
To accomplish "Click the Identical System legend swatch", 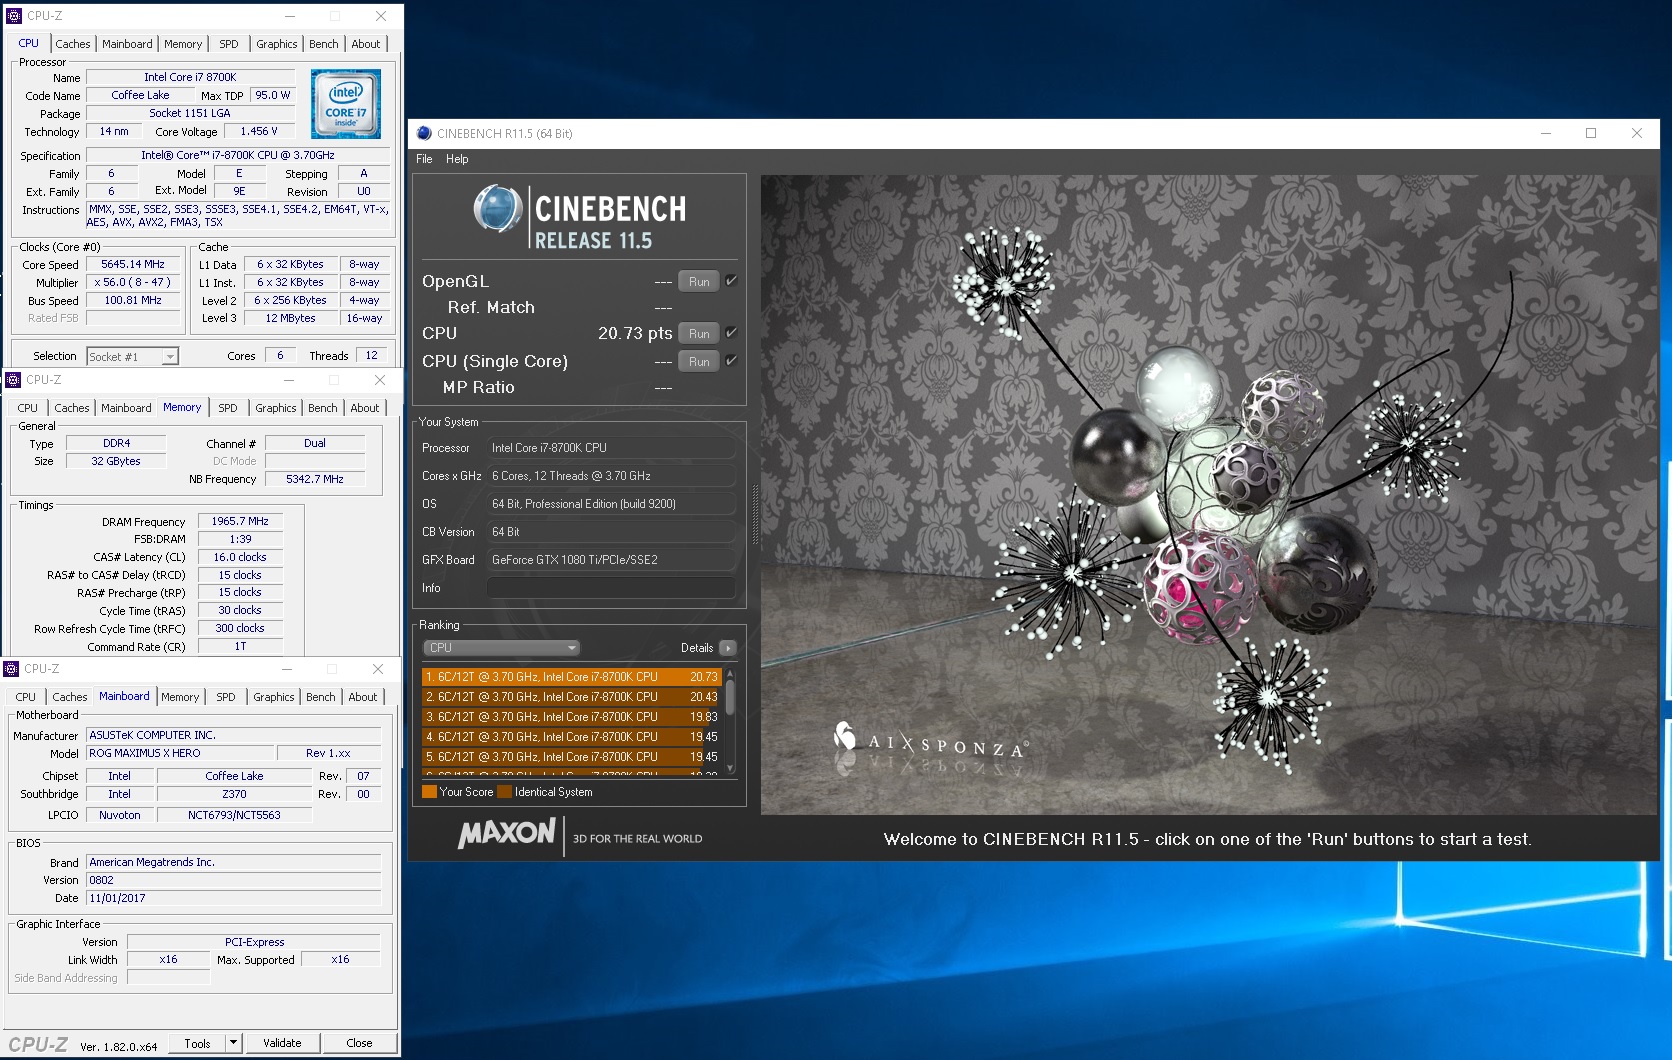I will (x=504, y=792).
